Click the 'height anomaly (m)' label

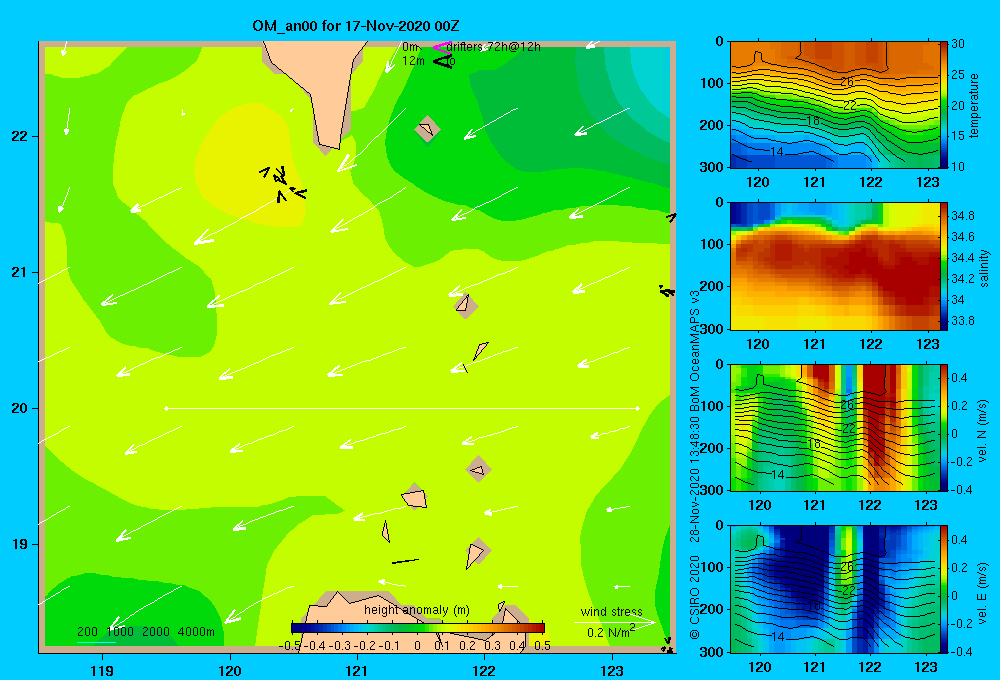[x=416, y=610]
